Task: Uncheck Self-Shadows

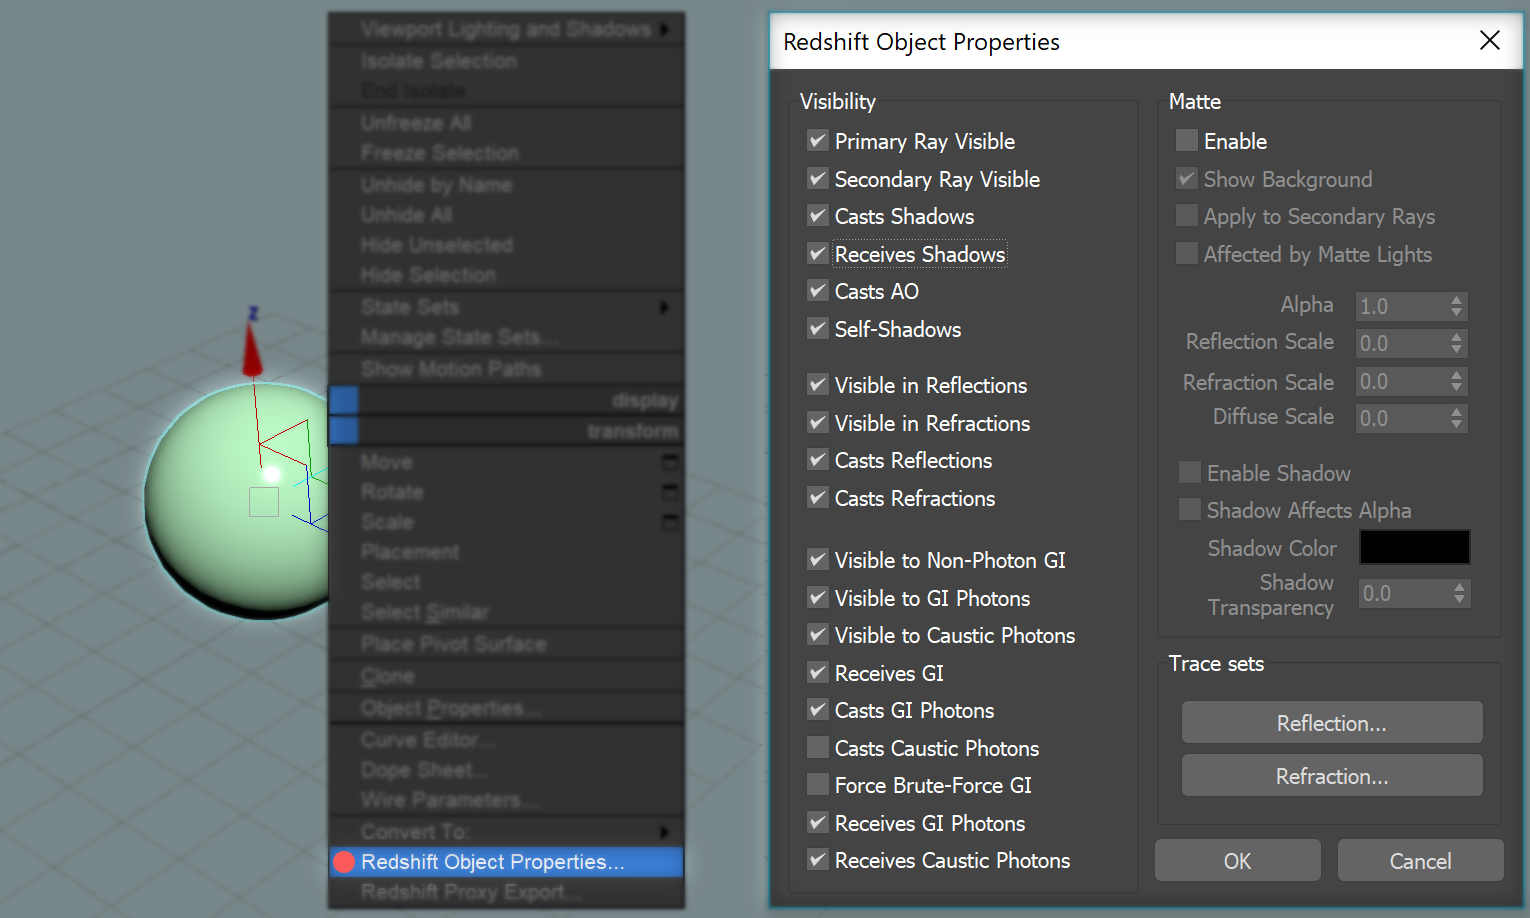Action: click(818, 329)
